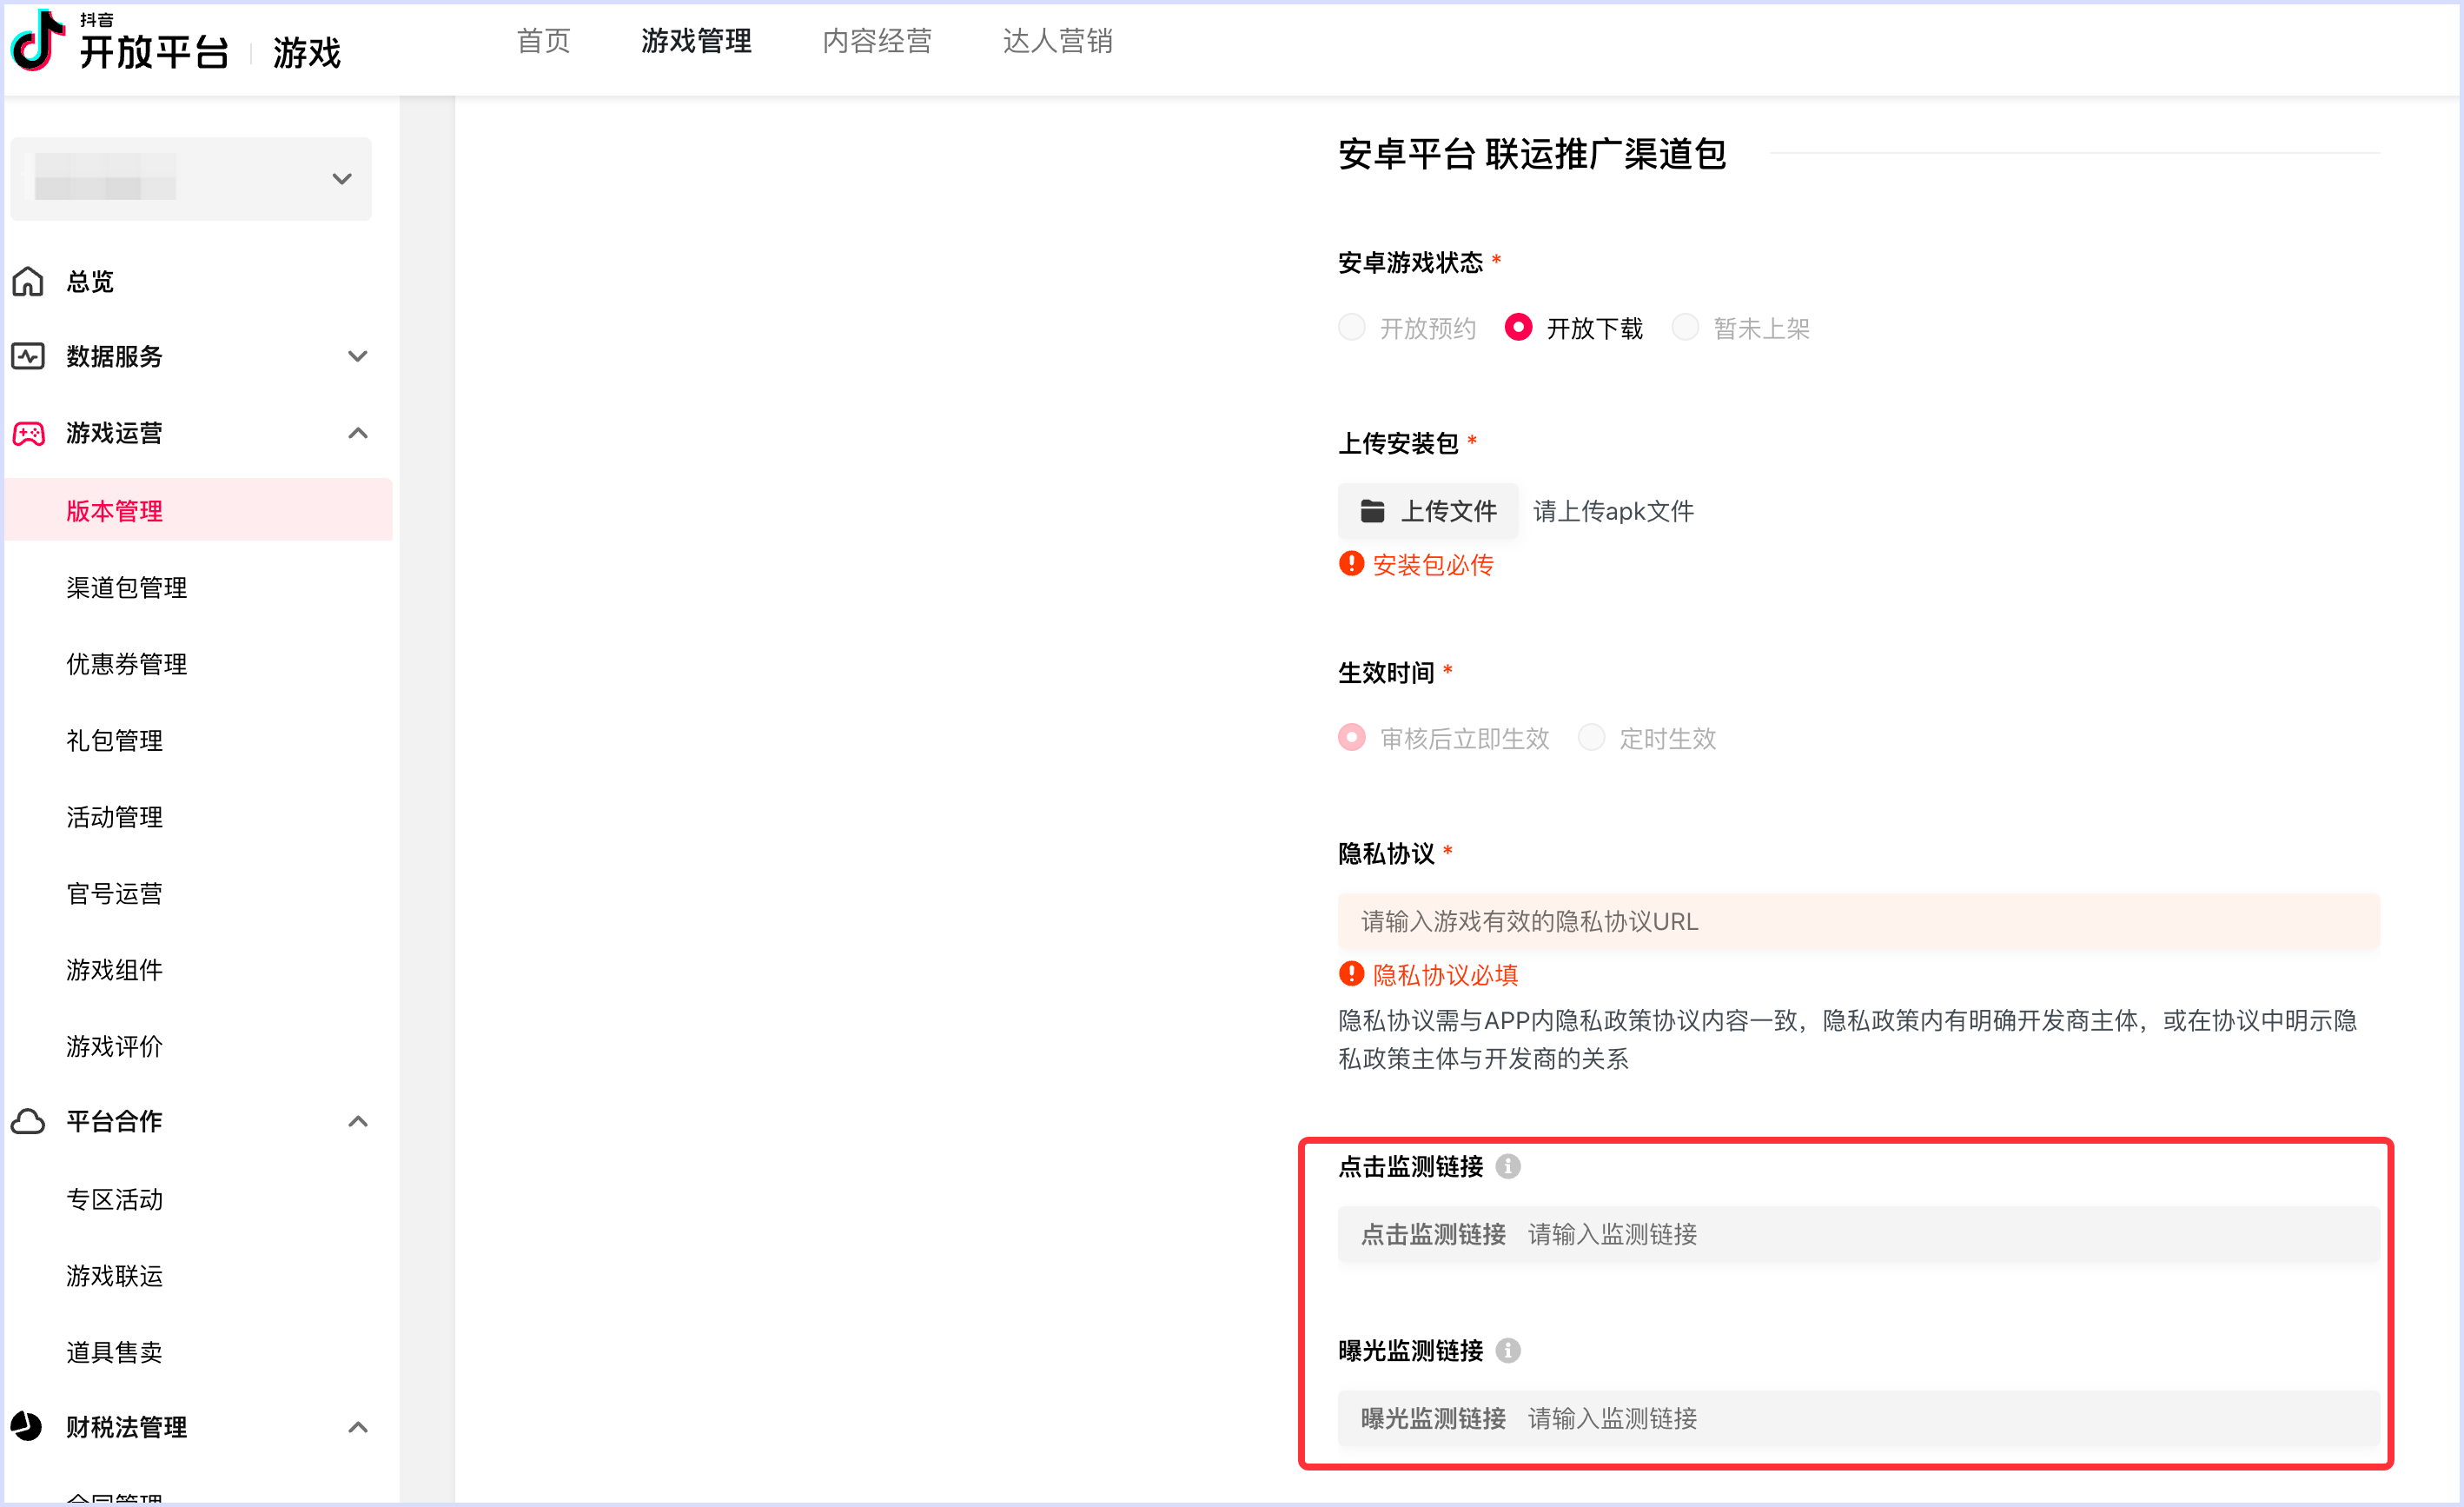
Task: Open the 首页 top tab
Action: pos(544,41)
